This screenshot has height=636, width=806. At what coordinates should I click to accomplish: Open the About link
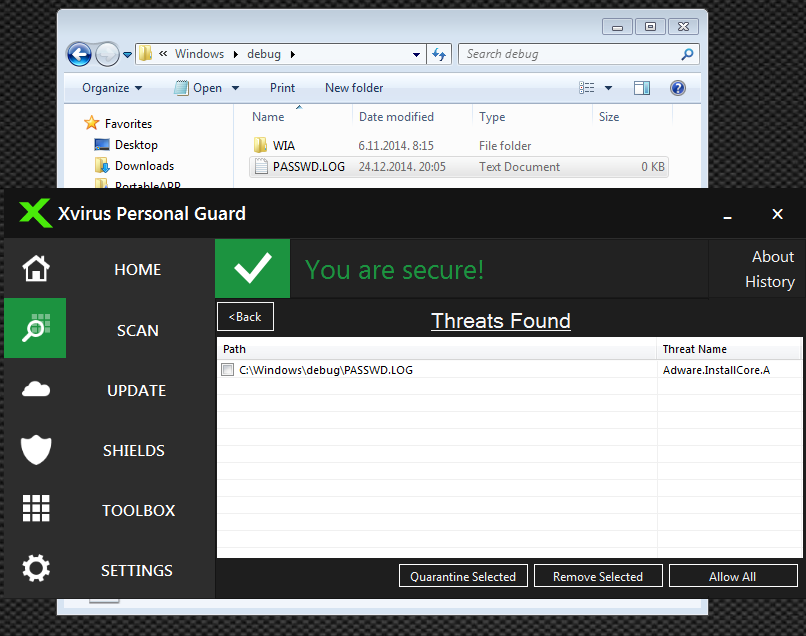773,257
